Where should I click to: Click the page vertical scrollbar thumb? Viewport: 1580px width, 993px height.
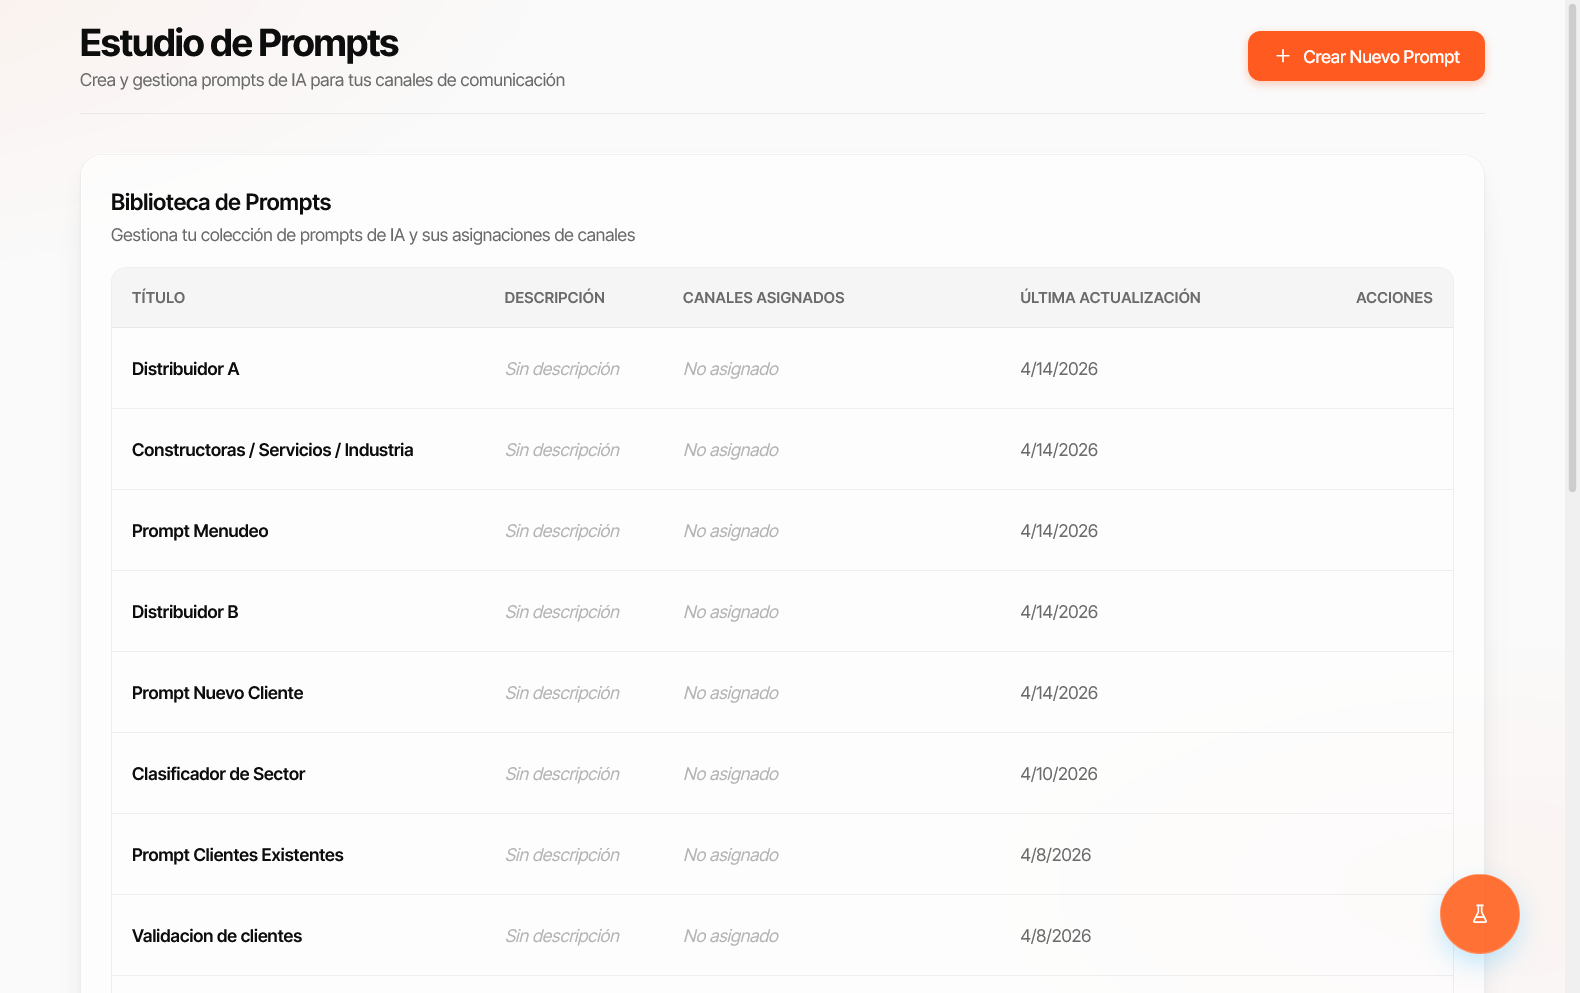click(1572, 246)
